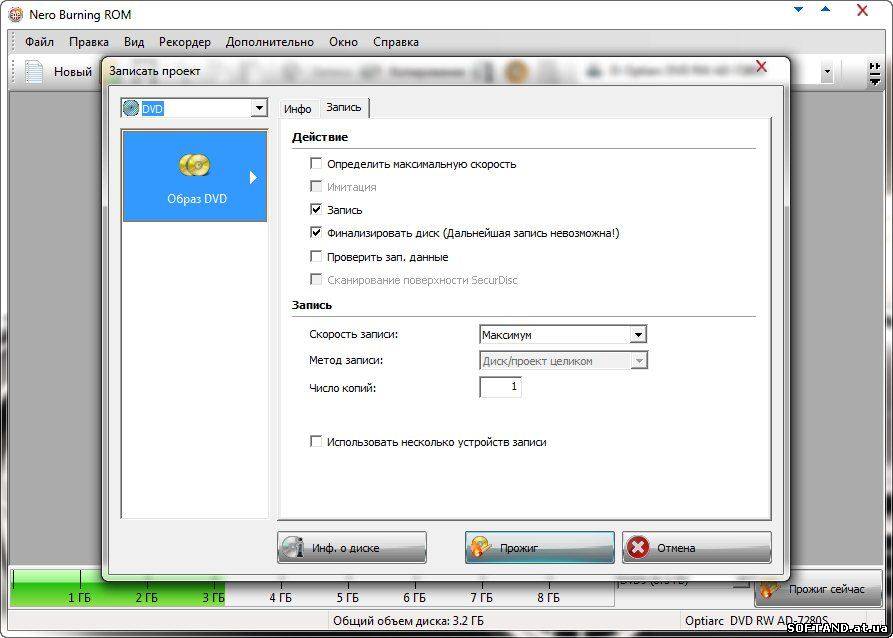Enable Проверить зап. данные checkbox
Image resolution: width=893 pixels, height=638 pixels.
coord(316,257)
